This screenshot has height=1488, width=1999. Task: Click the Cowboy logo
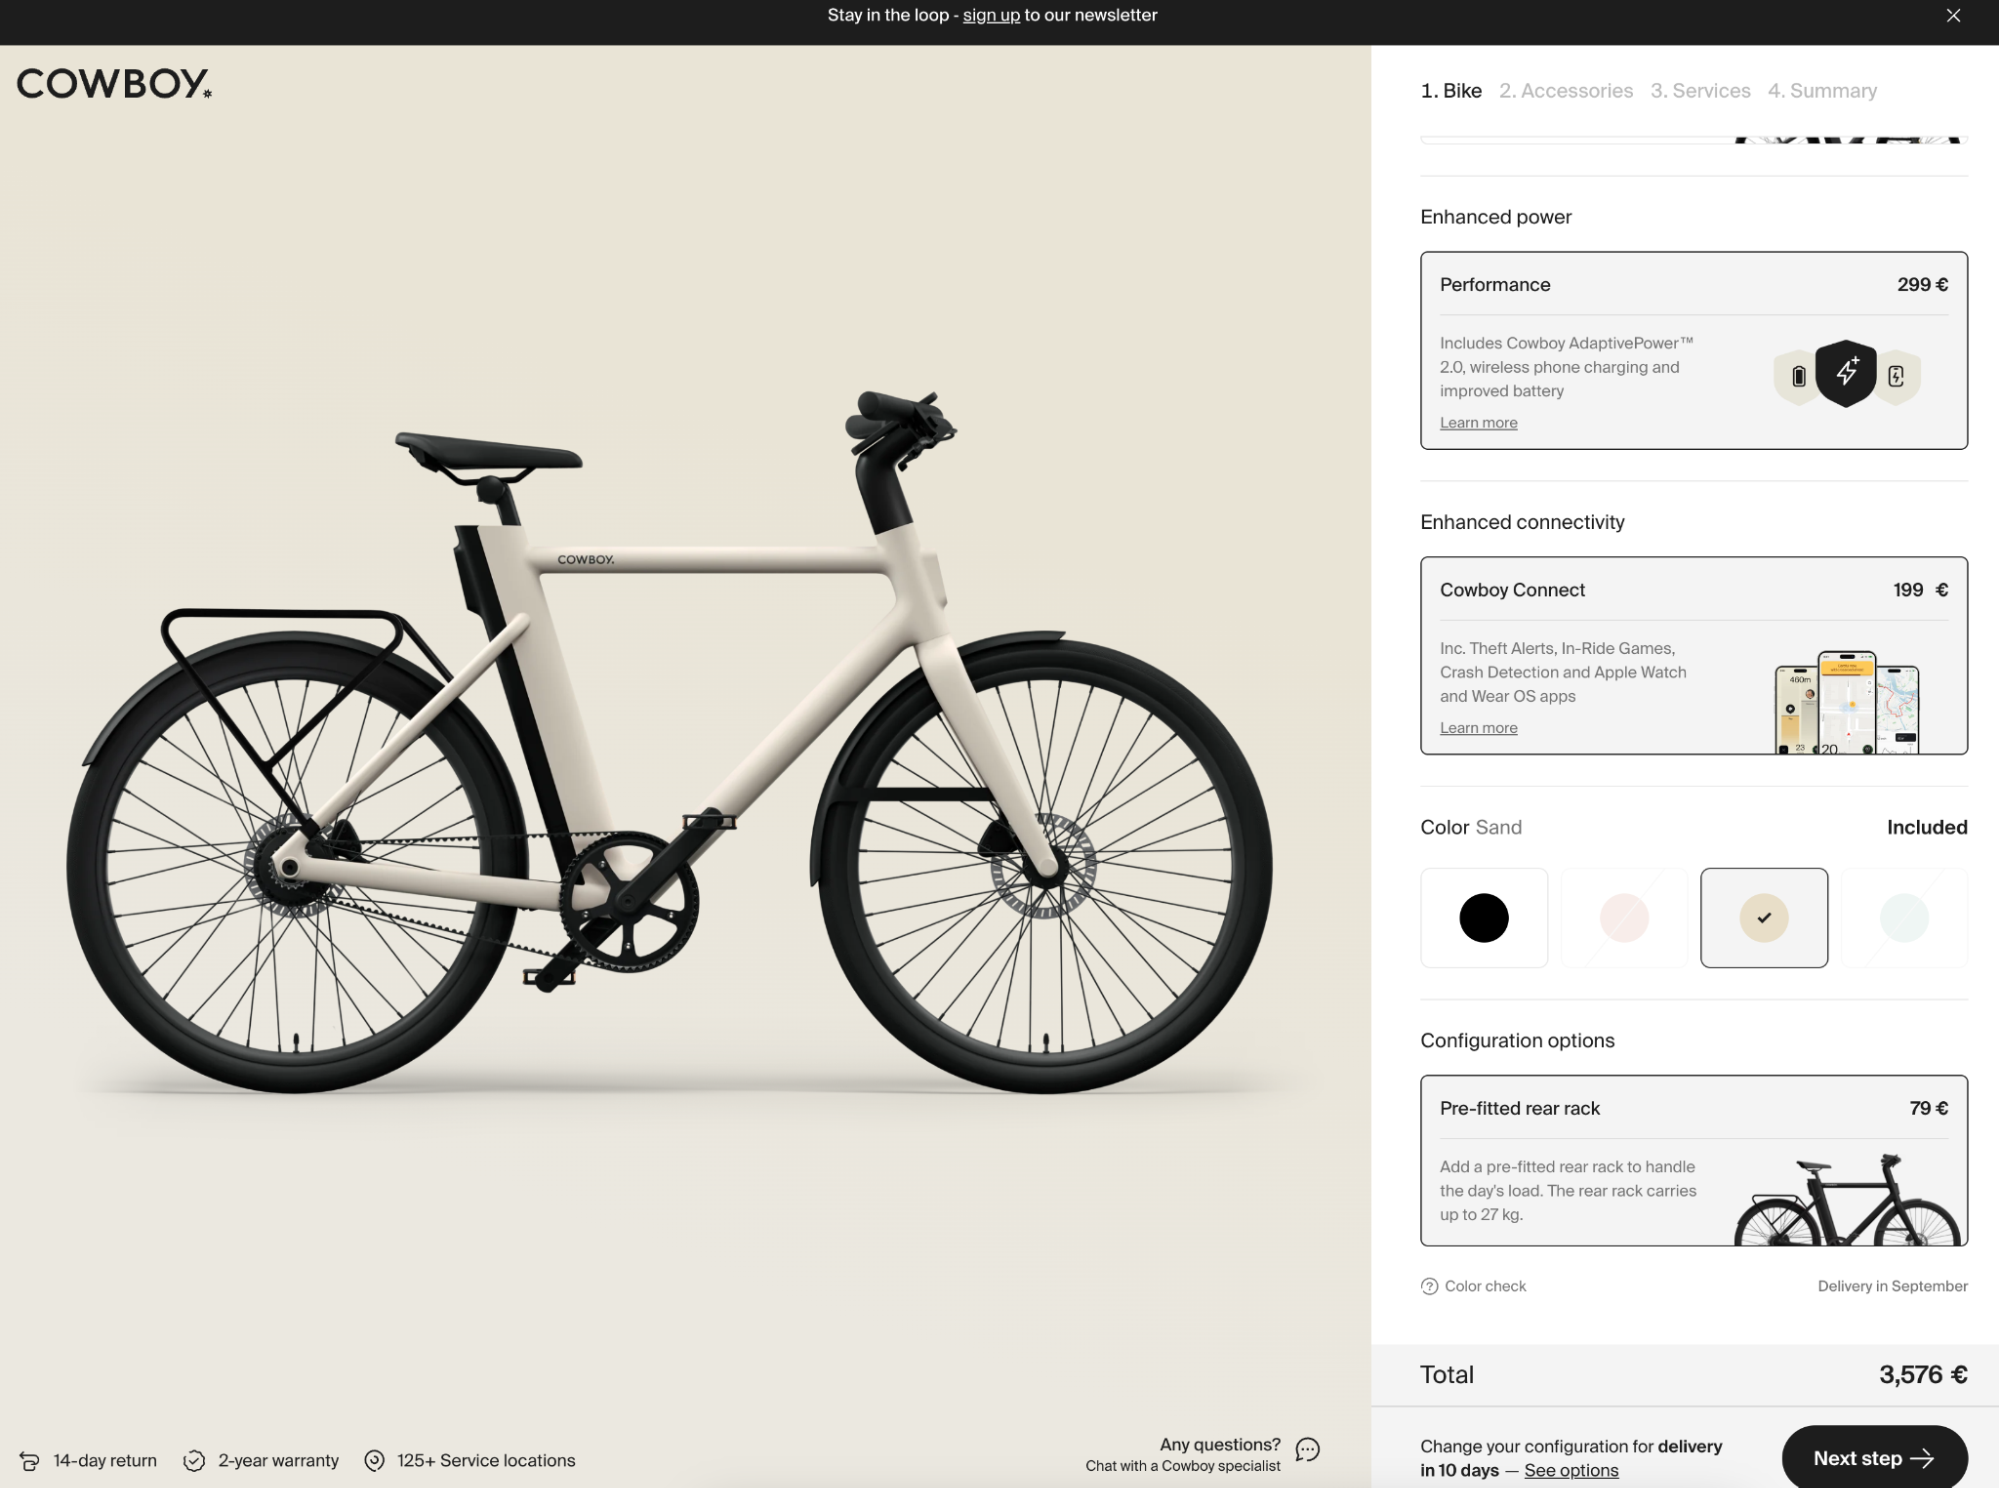coord(114,84)
